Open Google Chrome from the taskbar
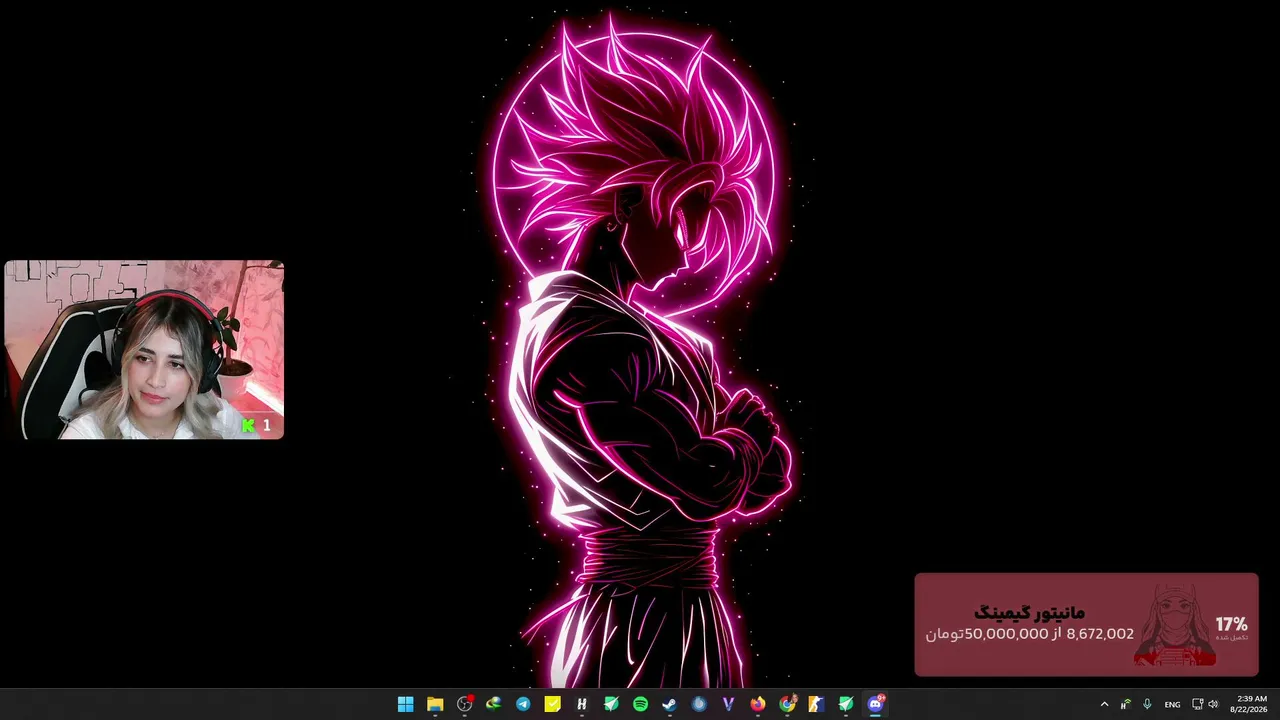This screenshot has height=720, width=1280. [x=787, y=704]
